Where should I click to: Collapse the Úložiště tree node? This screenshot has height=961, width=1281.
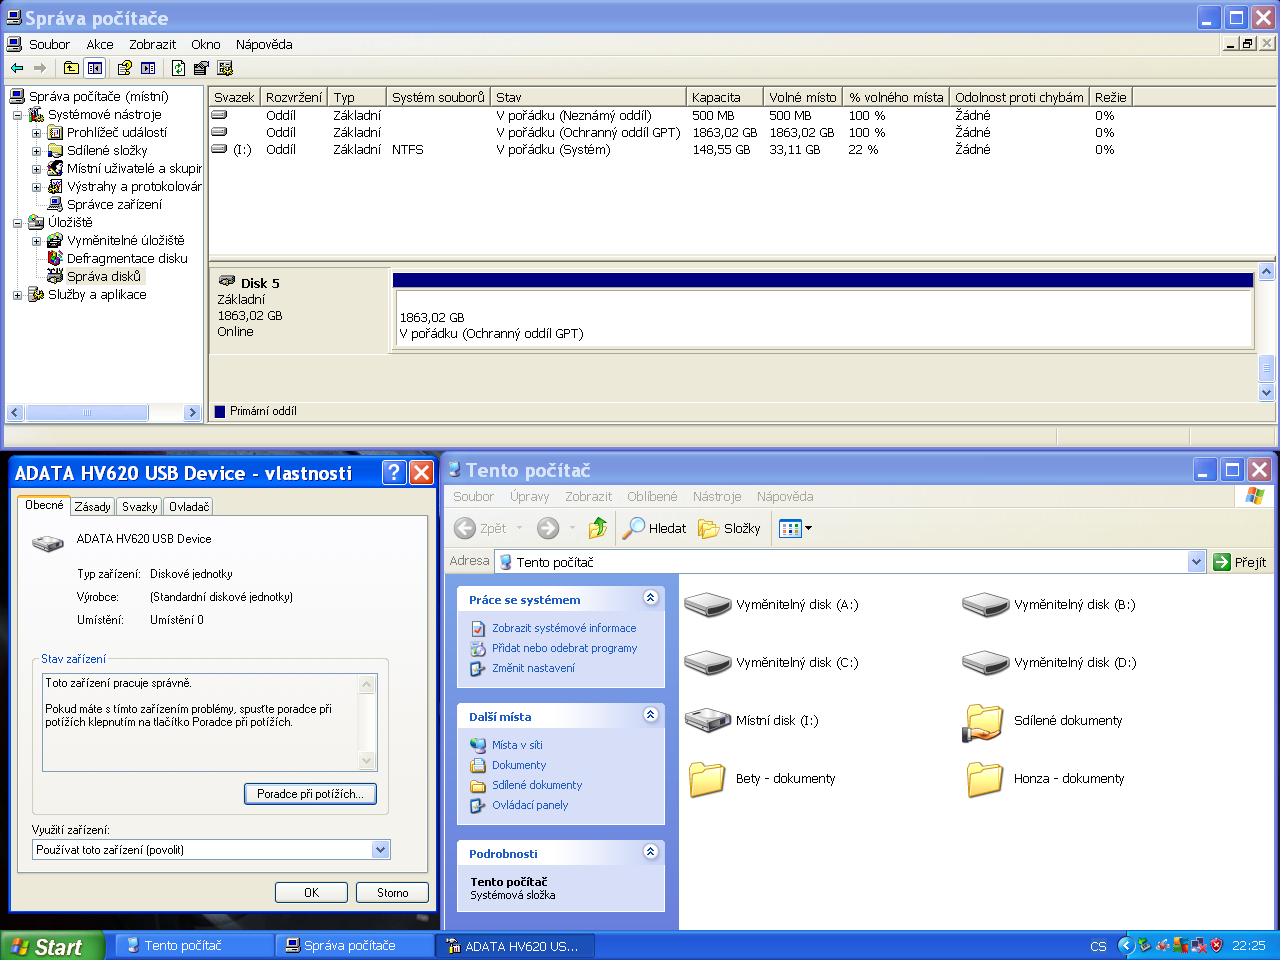coord(17,223)
